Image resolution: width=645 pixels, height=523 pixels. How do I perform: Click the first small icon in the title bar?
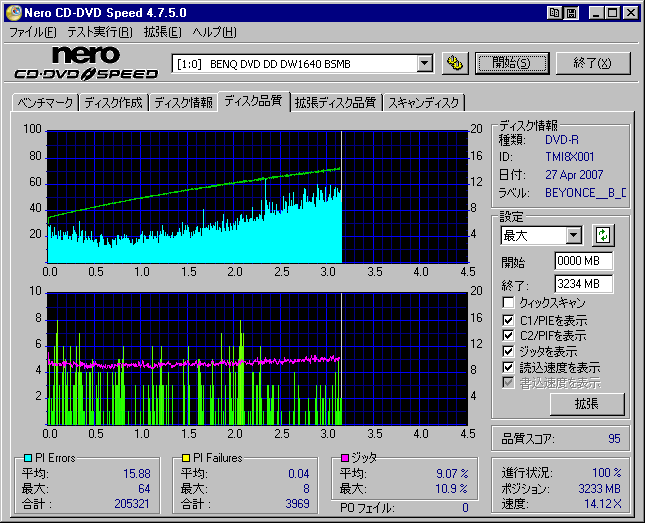pos(555,13)
